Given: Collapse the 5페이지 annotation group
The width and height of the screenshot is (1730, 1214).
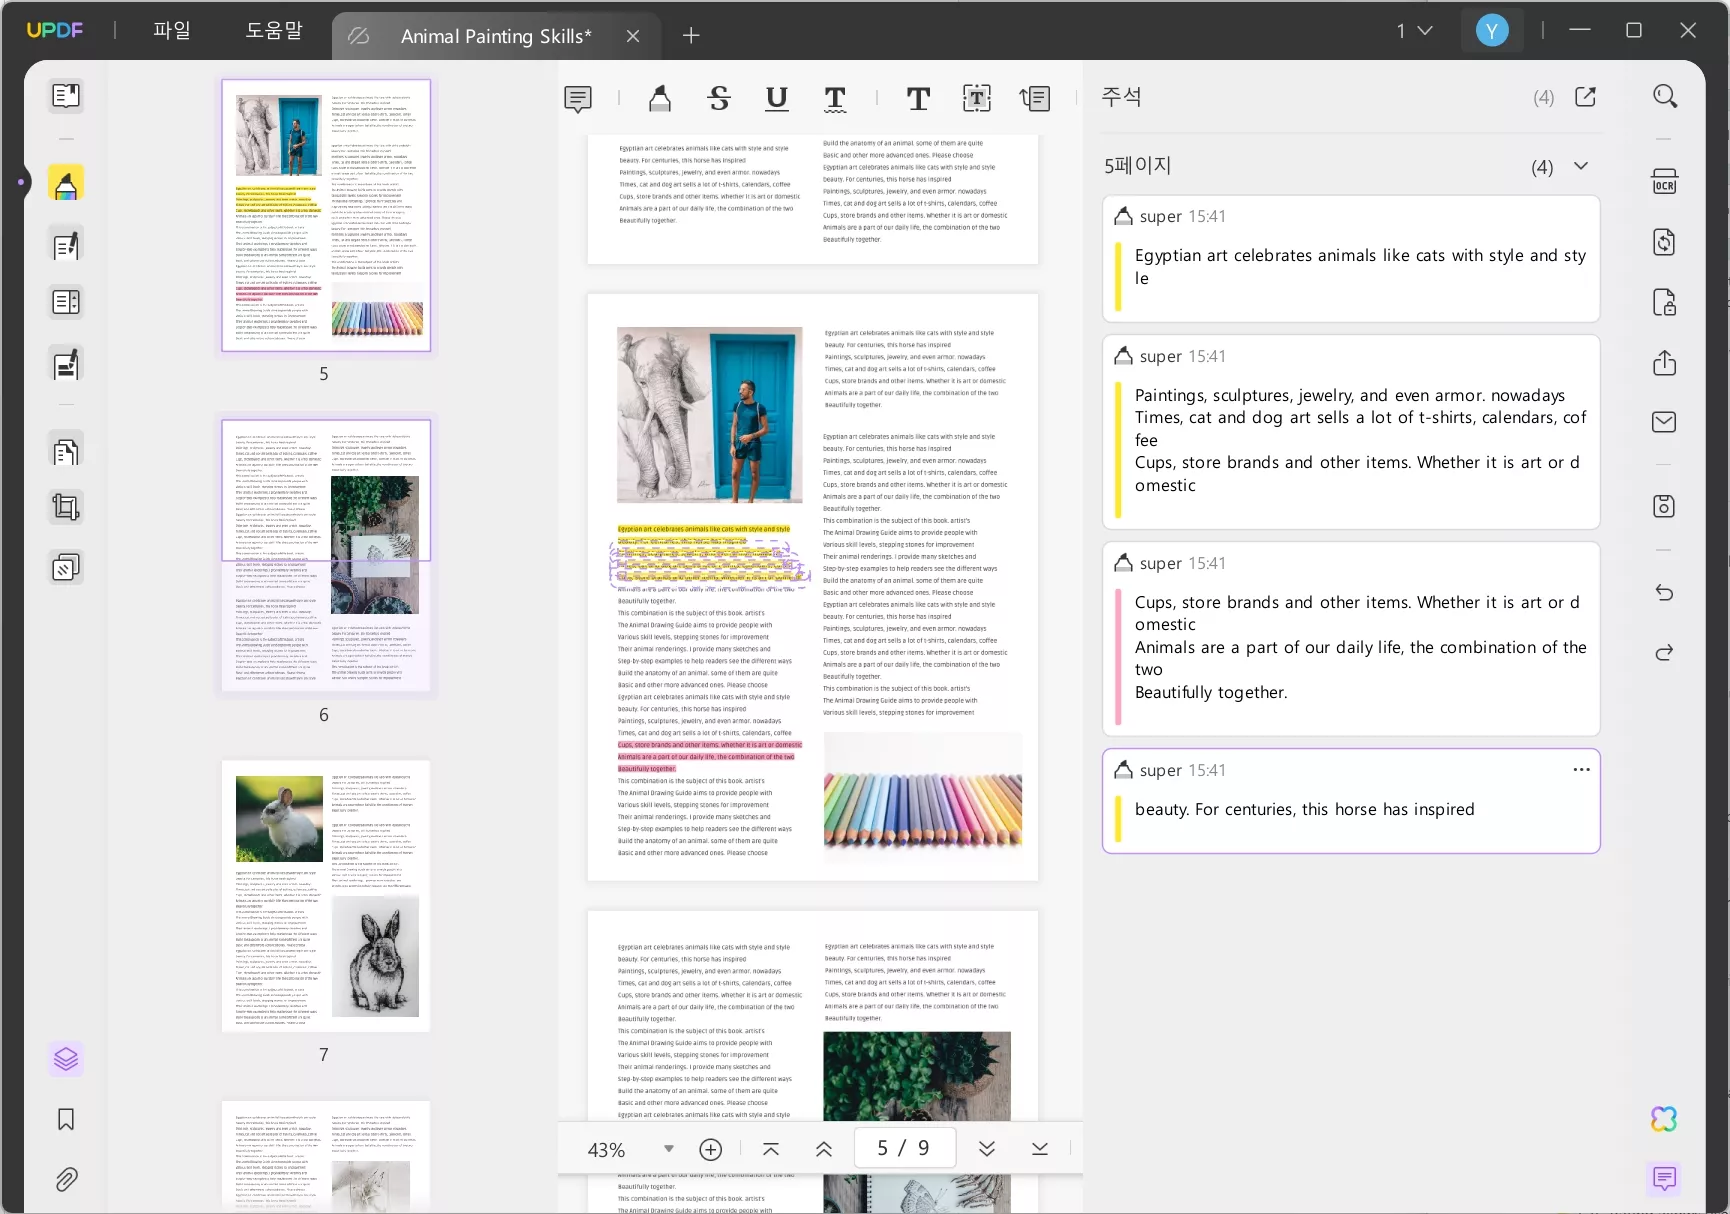Looking at the screenshot, I should (1580, 166).
